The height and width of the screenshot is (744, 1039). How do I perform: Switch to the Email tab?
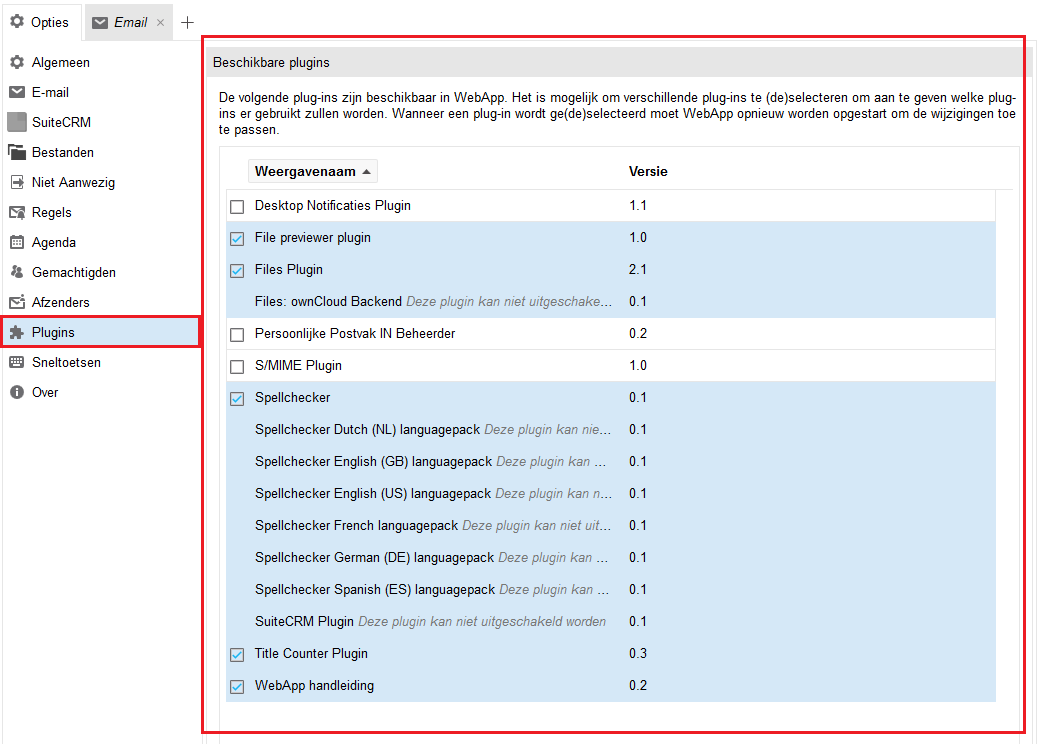129,23
